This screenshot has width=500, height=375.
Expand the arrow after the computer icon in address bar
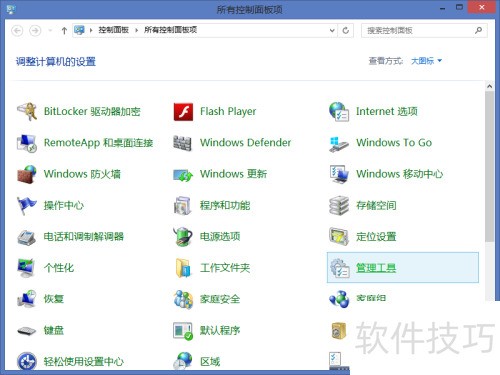[x=91, y=31]
